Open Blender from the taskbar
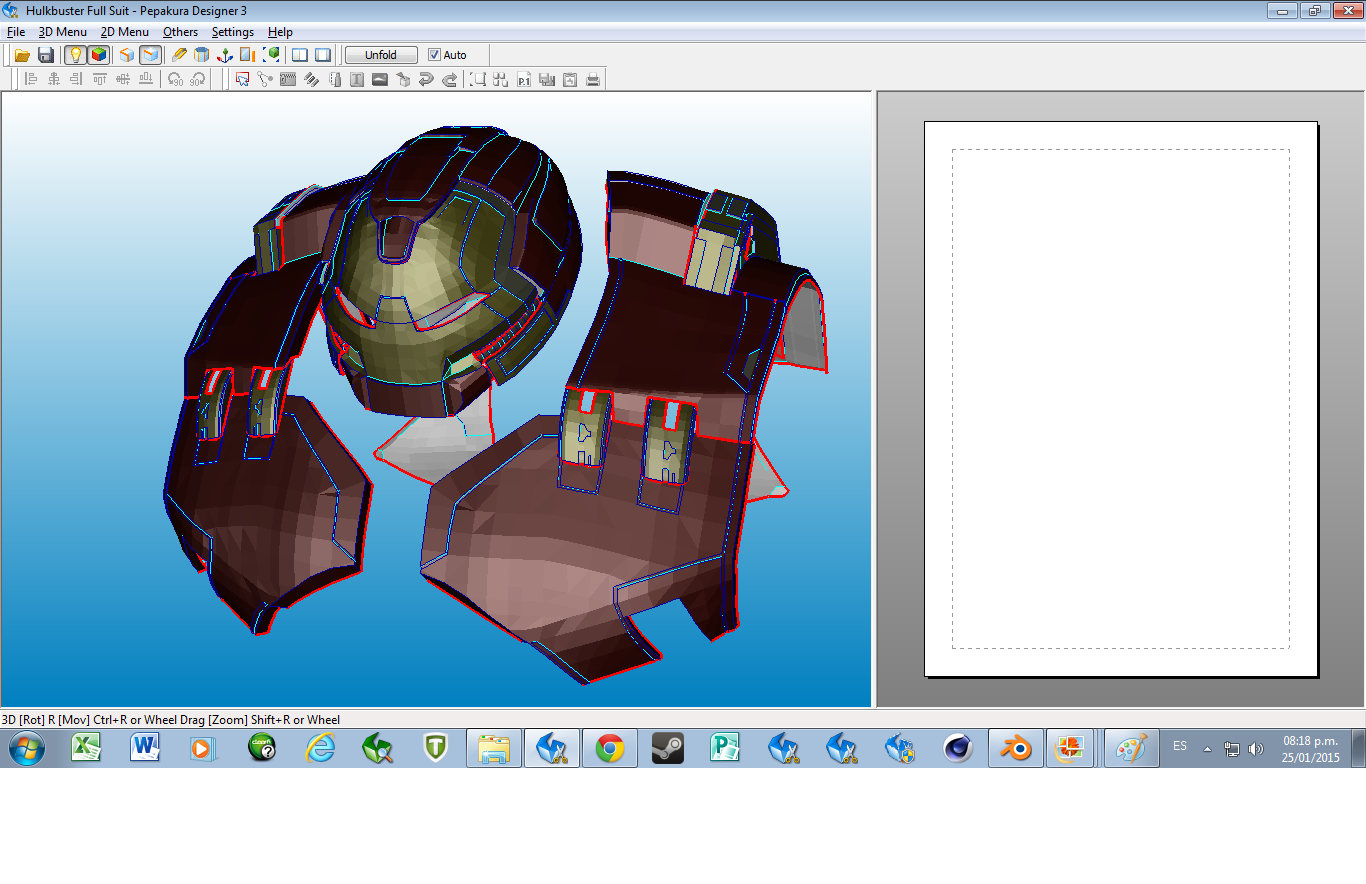1366x884 pixels. pyautogui.click(x=1017, y=748)
